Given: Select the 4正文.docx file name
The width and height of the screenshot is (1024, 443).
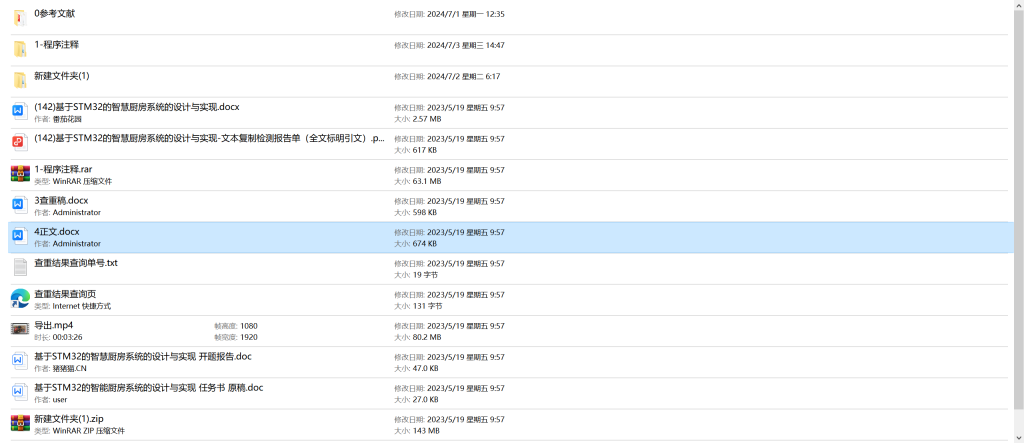Looking at the screenshot, I should (x=57, y=232).
